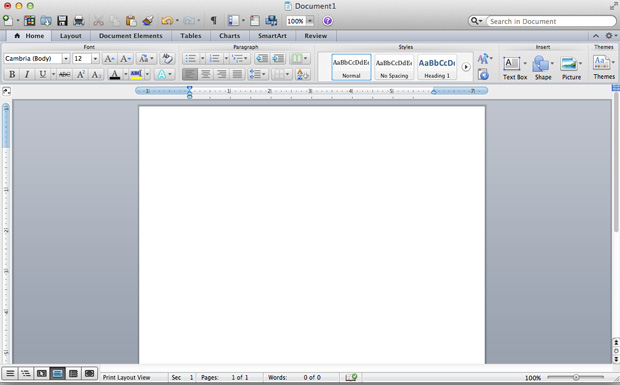Click the Decrease Indent icon

[262, 59]
